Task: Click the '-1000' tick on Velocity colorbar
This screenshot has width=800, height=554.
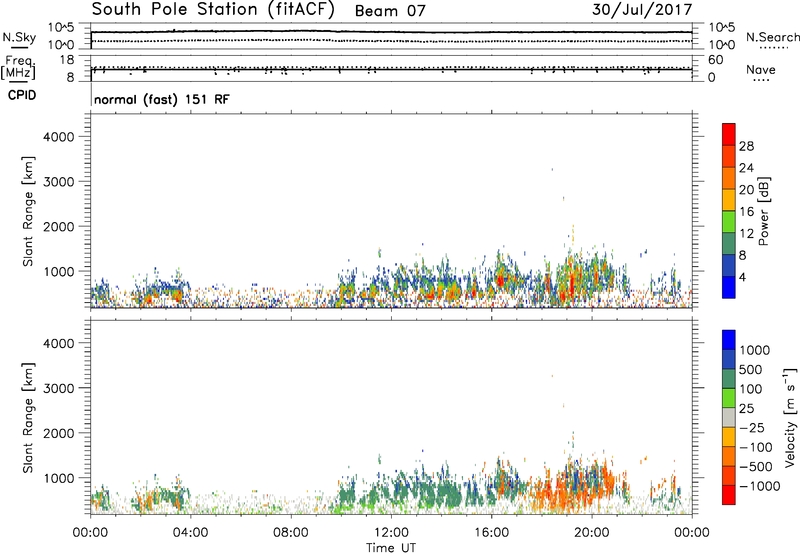Action: coord(759,486)
